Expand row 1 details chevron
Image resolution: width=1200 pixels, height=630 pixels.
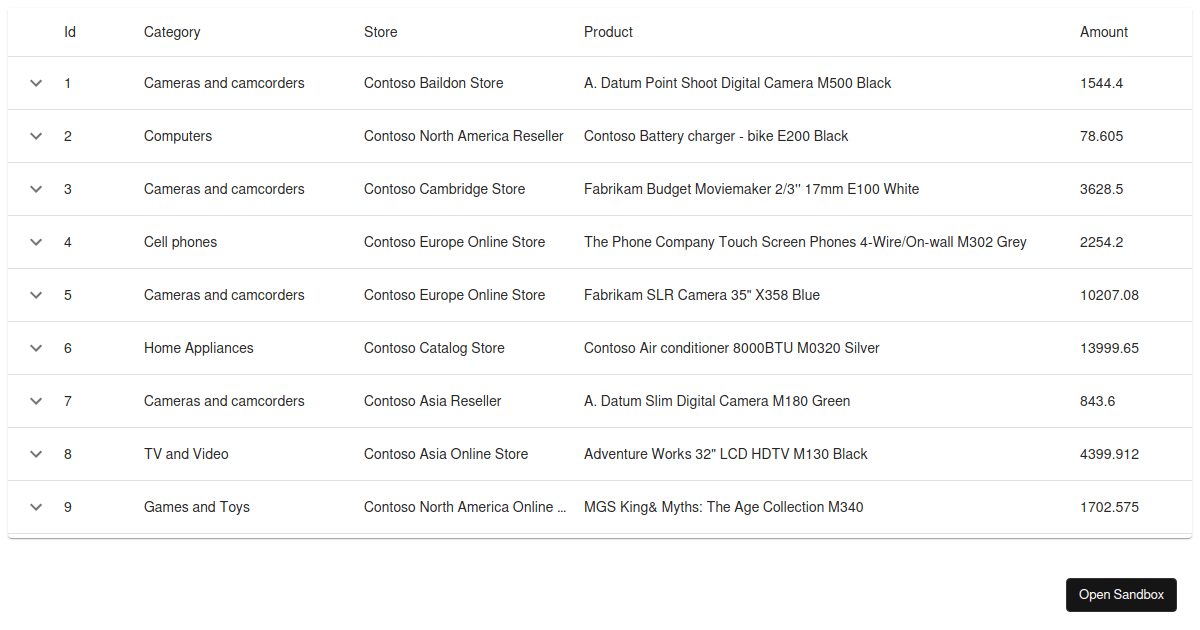[x=36, y=83]
